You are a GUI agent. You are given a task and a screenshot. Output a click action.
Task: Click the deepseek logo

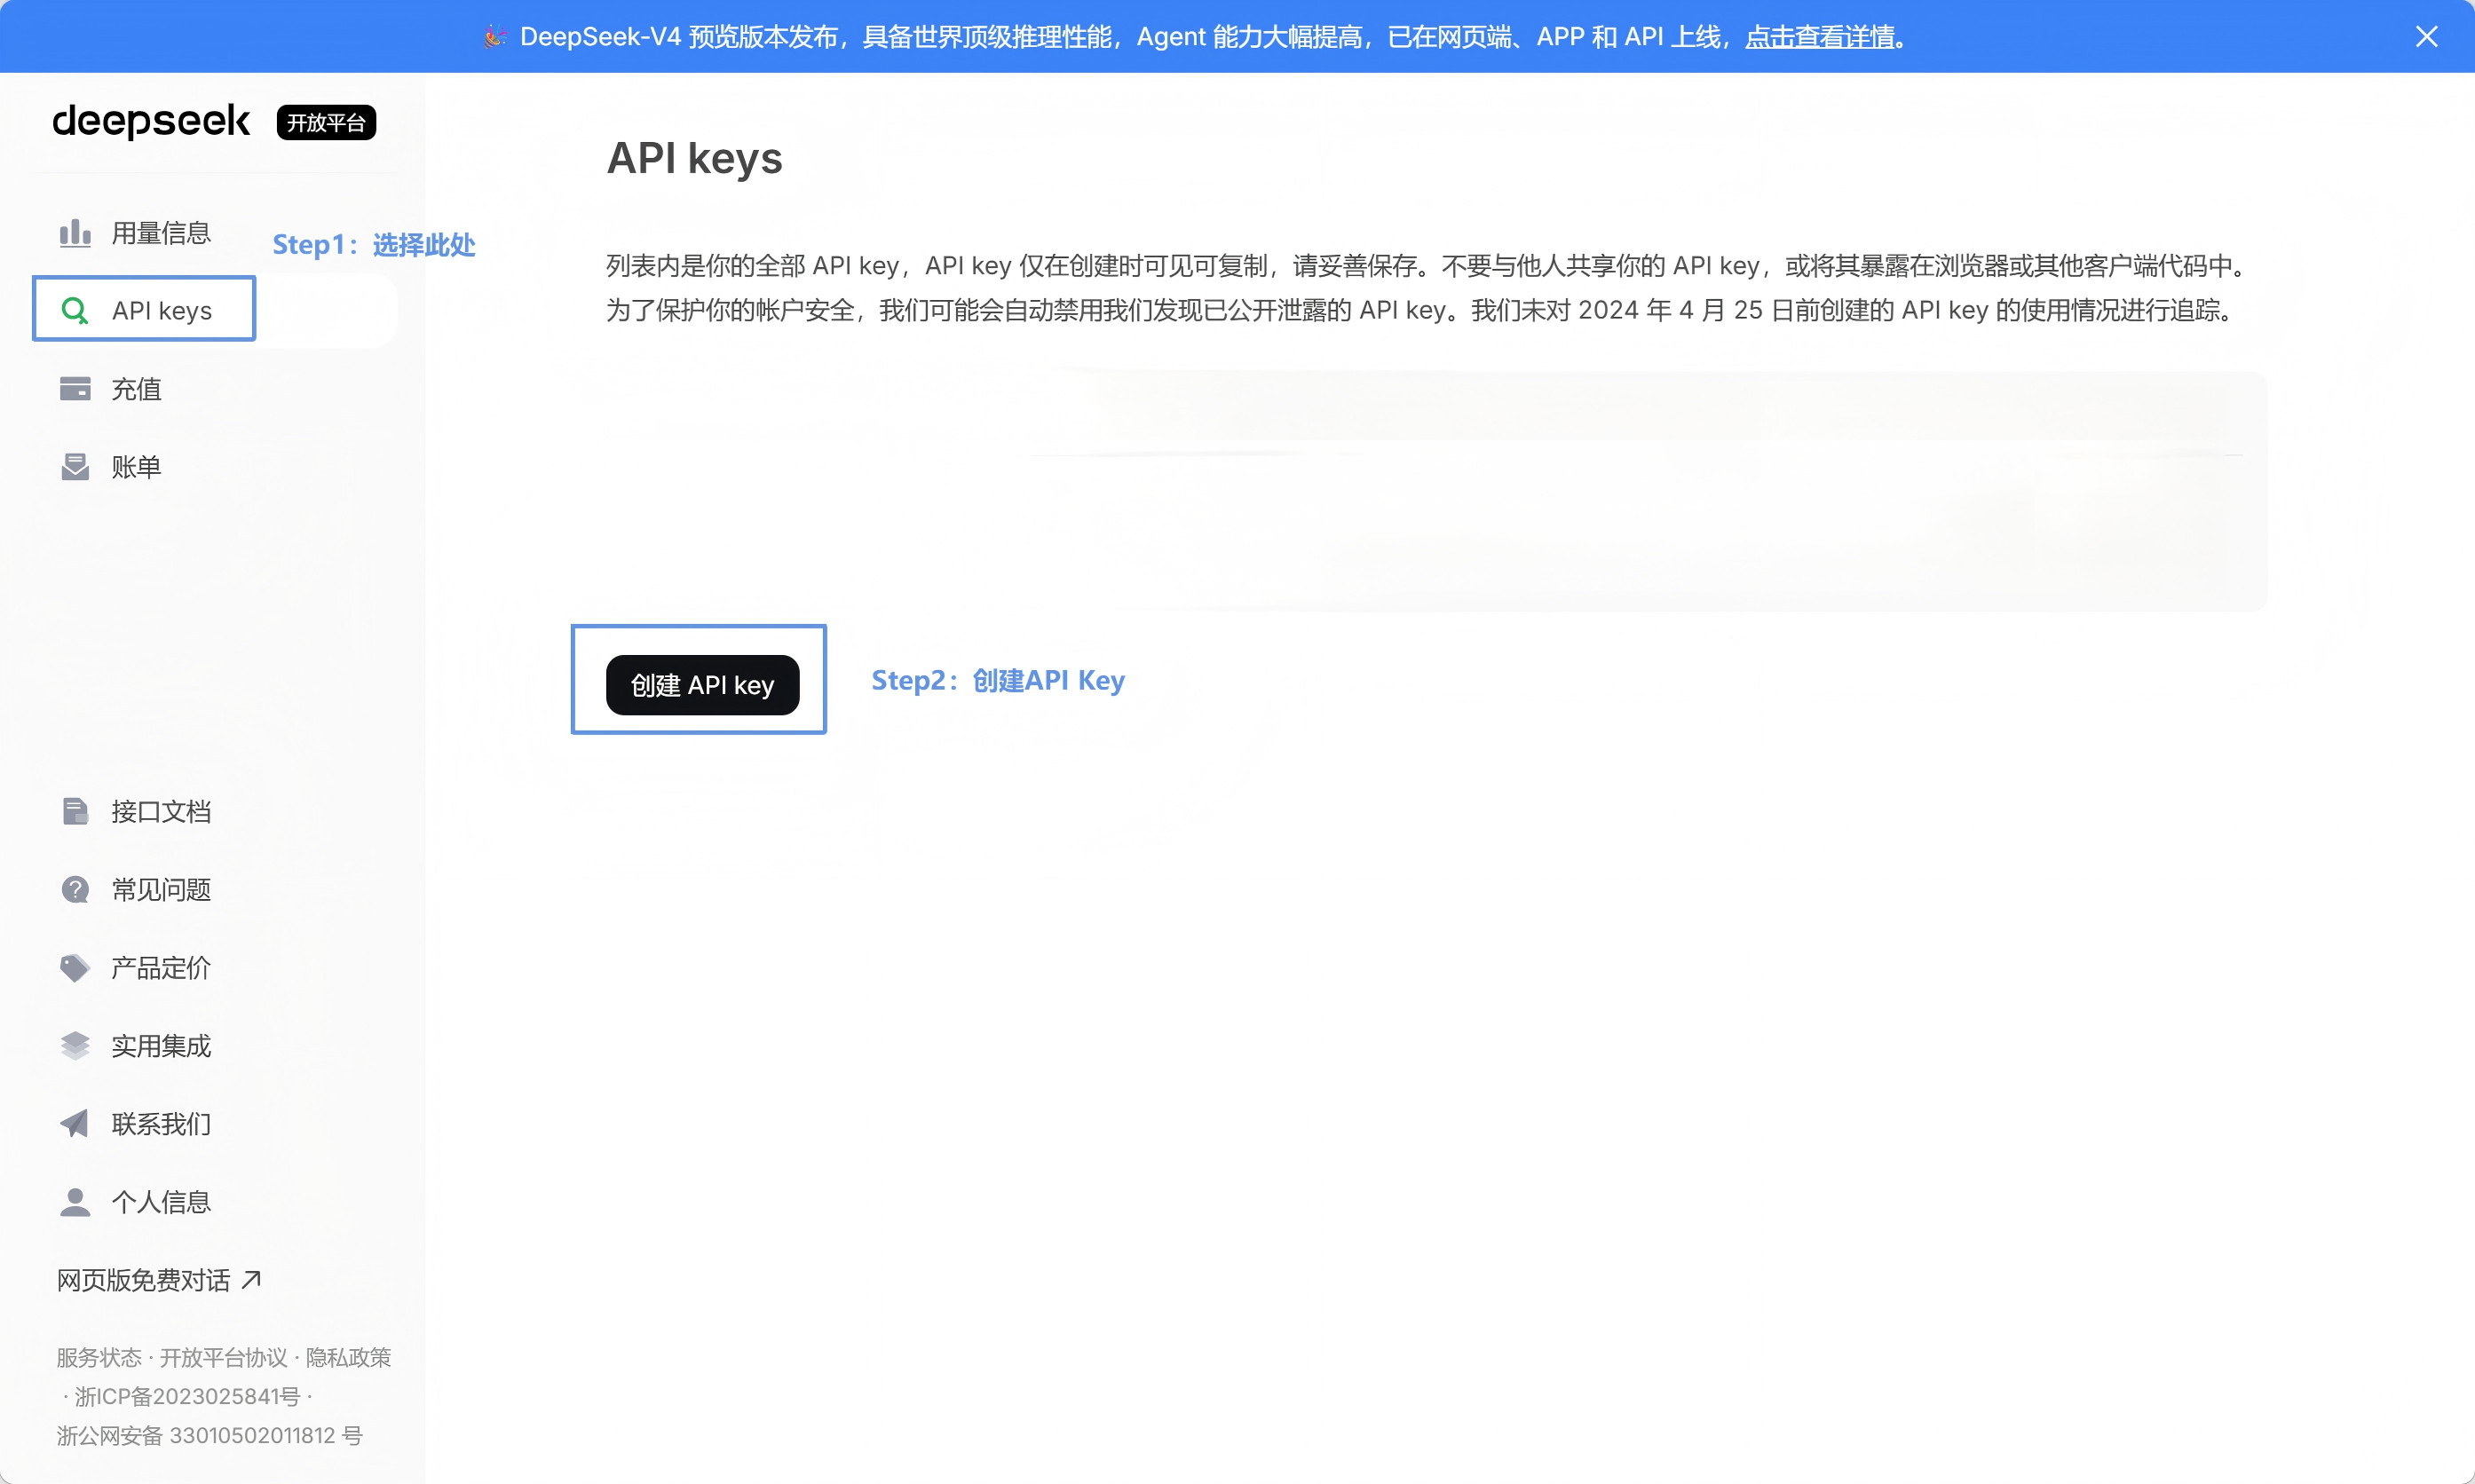151,122
